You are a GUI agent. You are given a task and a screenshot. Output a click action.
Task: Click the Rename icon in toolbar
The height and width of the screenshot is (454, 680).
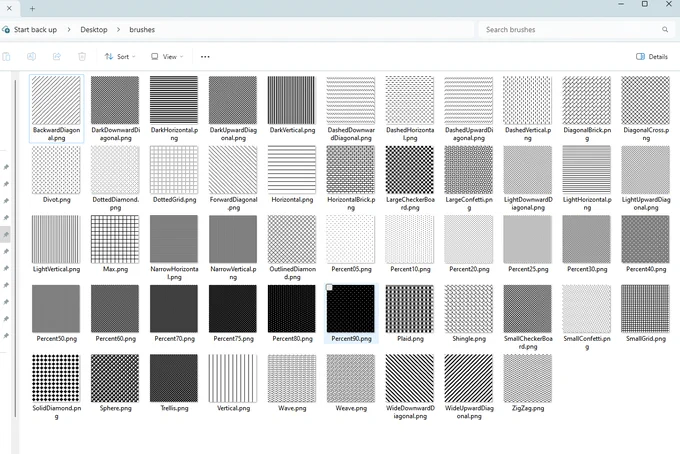(31, 56)
